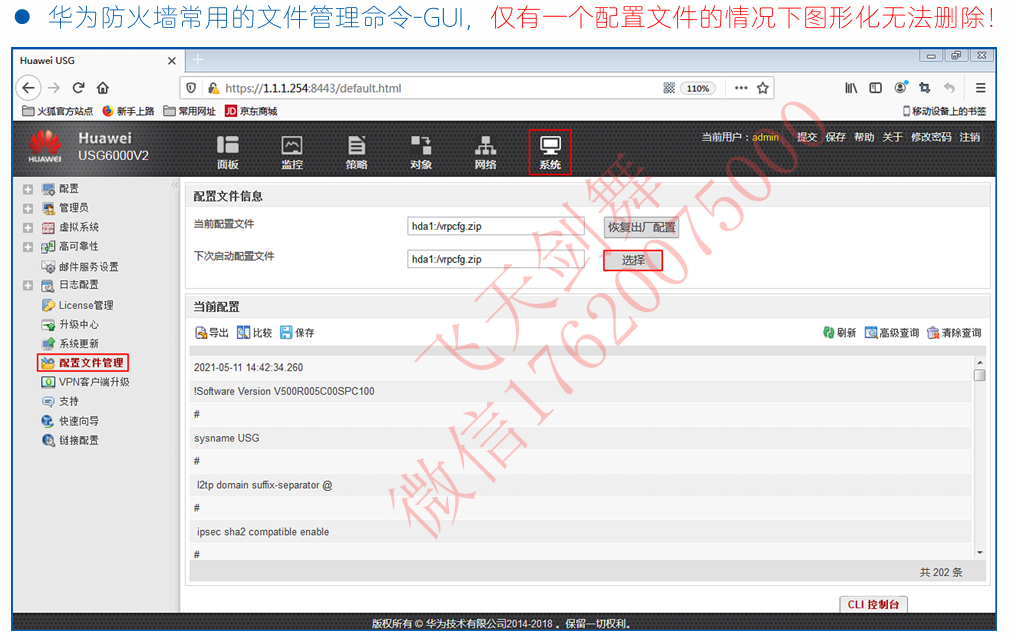Open the page actions three-dot menu
Screen dimensions: 1017x639
pos(741,88)
